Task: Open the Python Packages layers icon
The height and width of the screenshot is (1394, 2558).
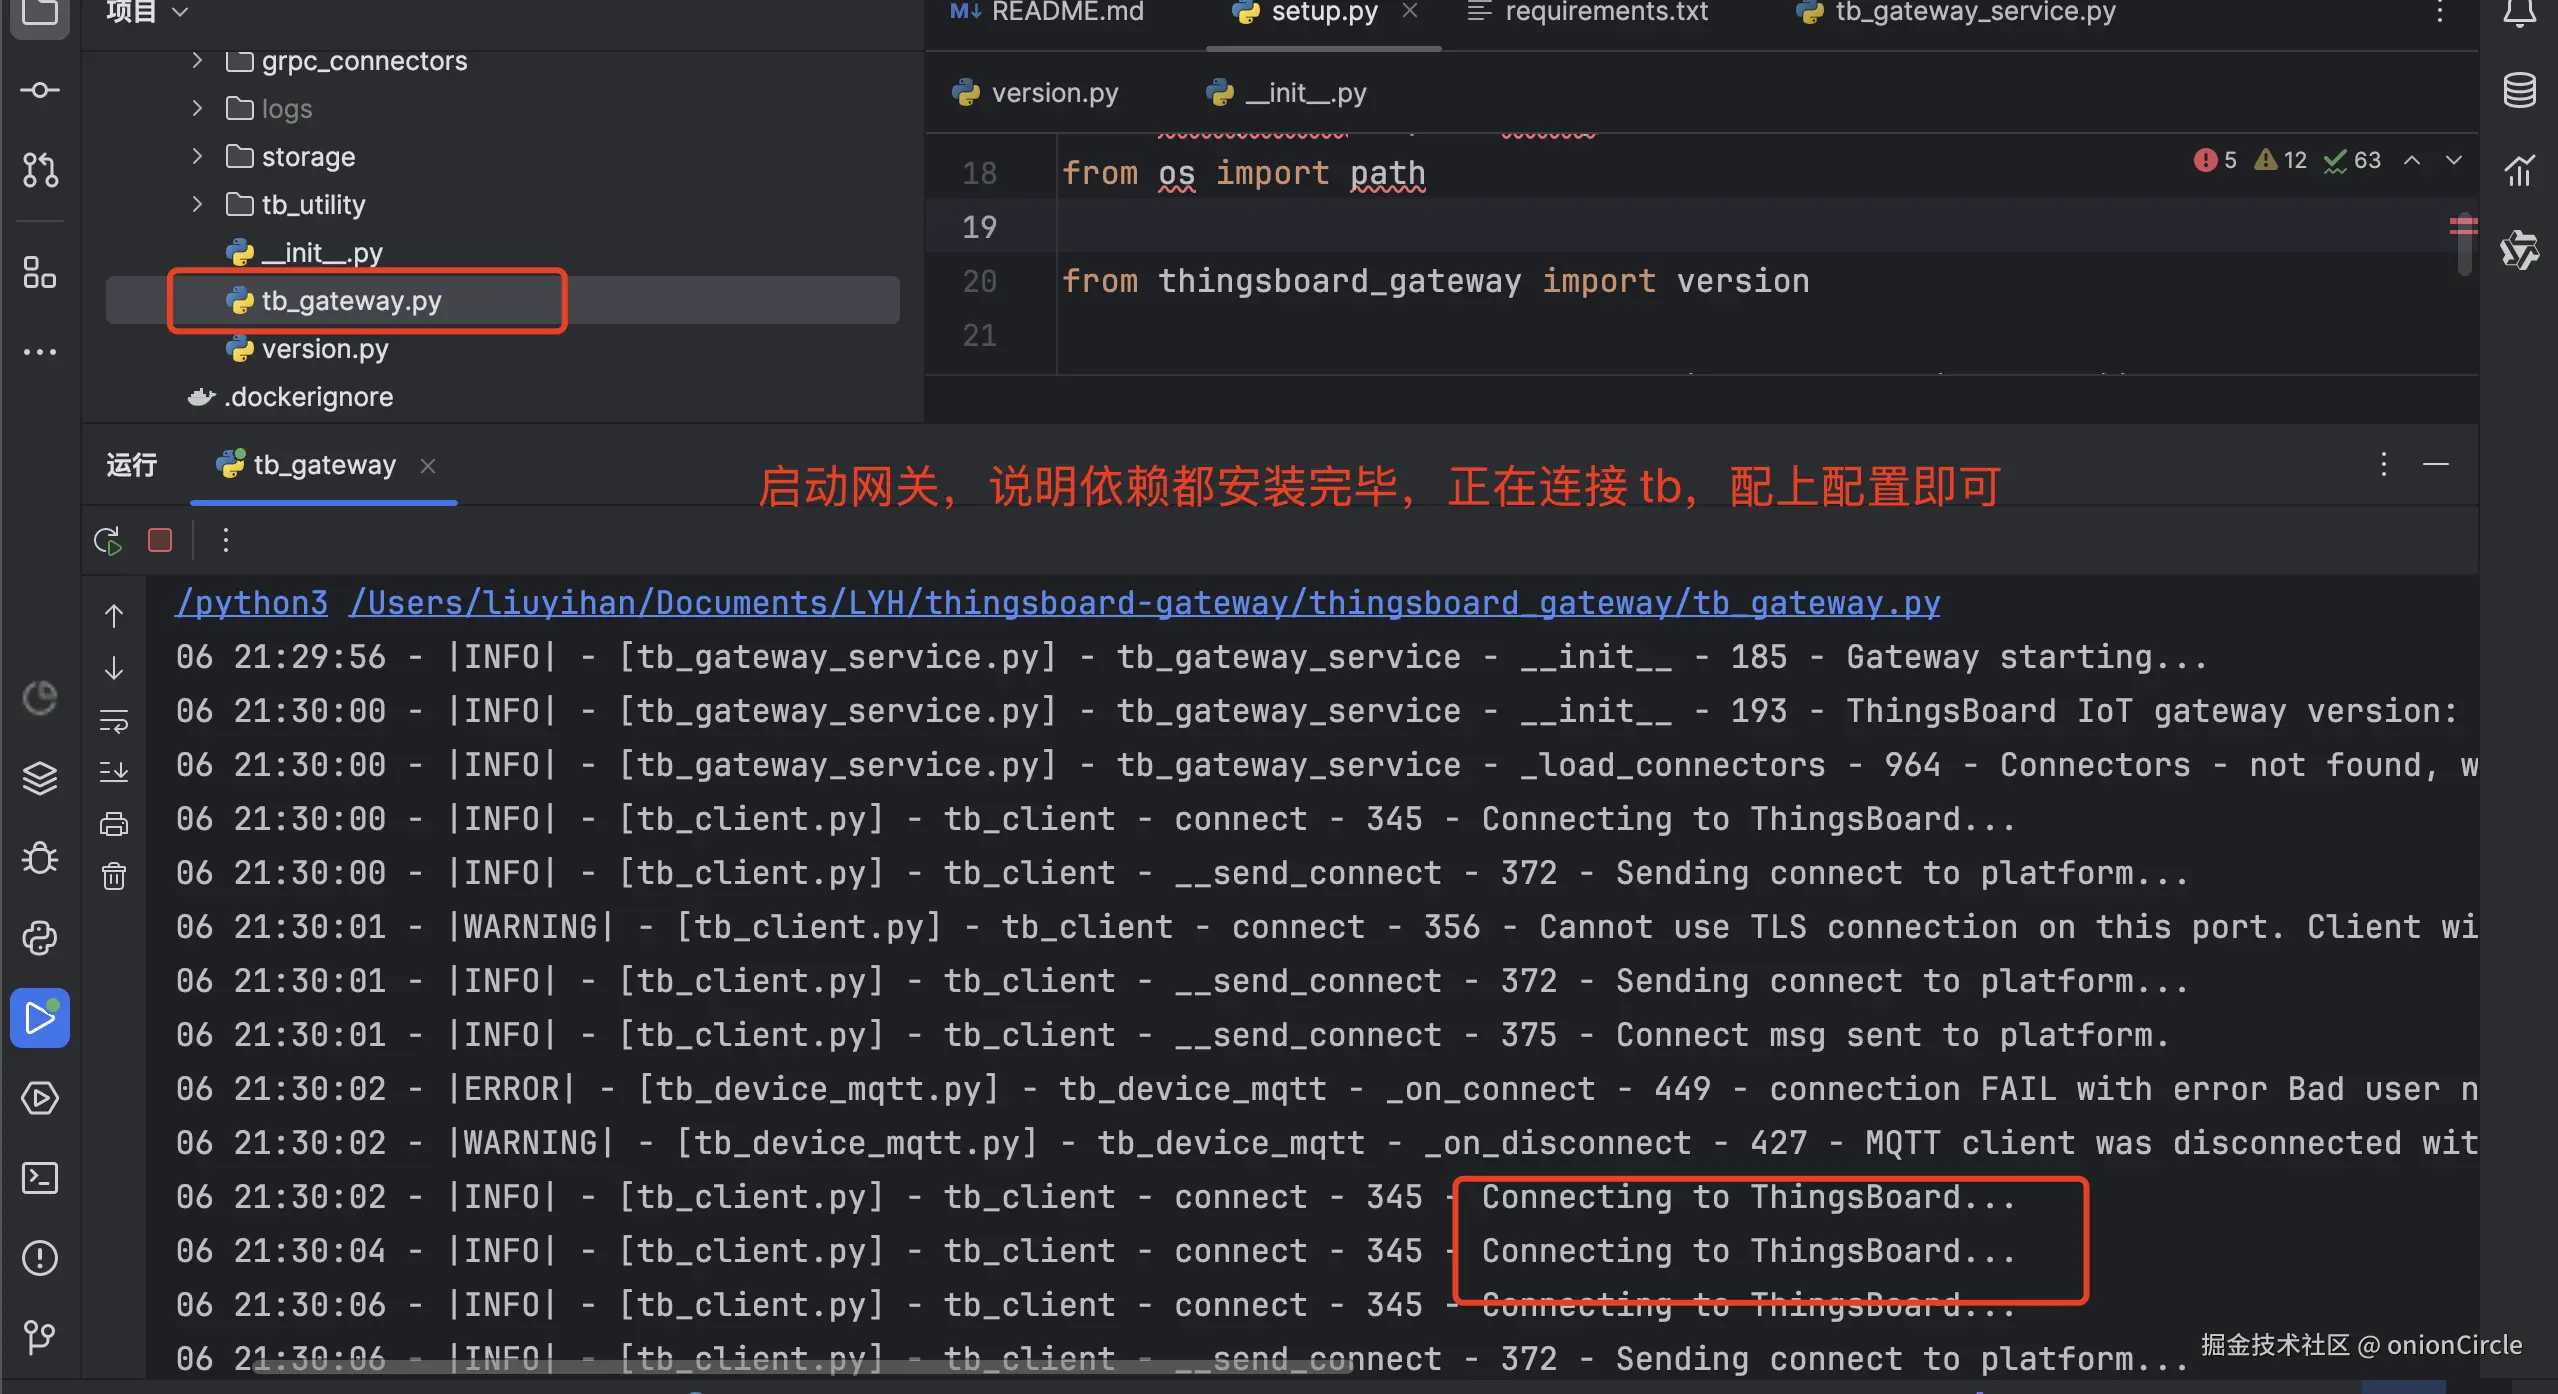Action: [x=40, y=778]
